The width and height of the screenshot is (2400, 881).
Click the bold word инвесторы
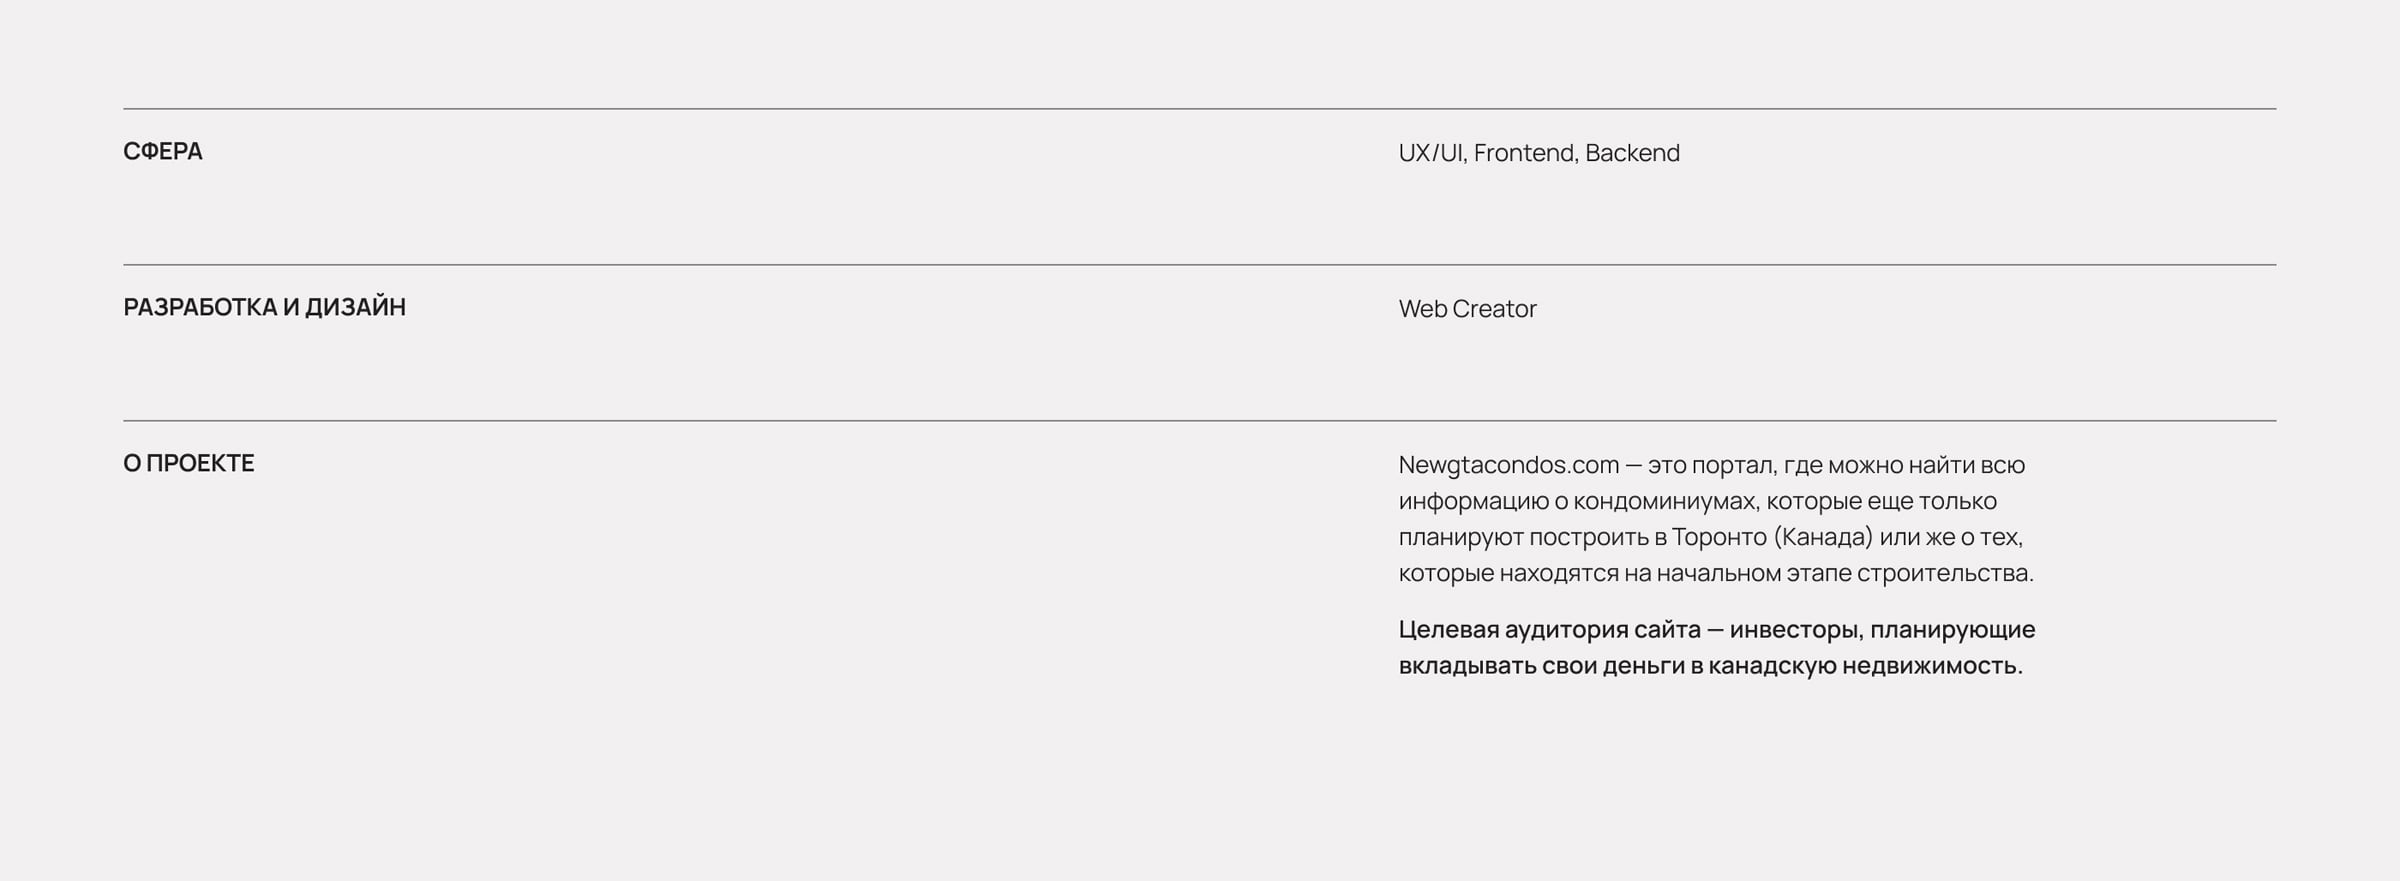pyautogui.click(x=1796, y=630)
